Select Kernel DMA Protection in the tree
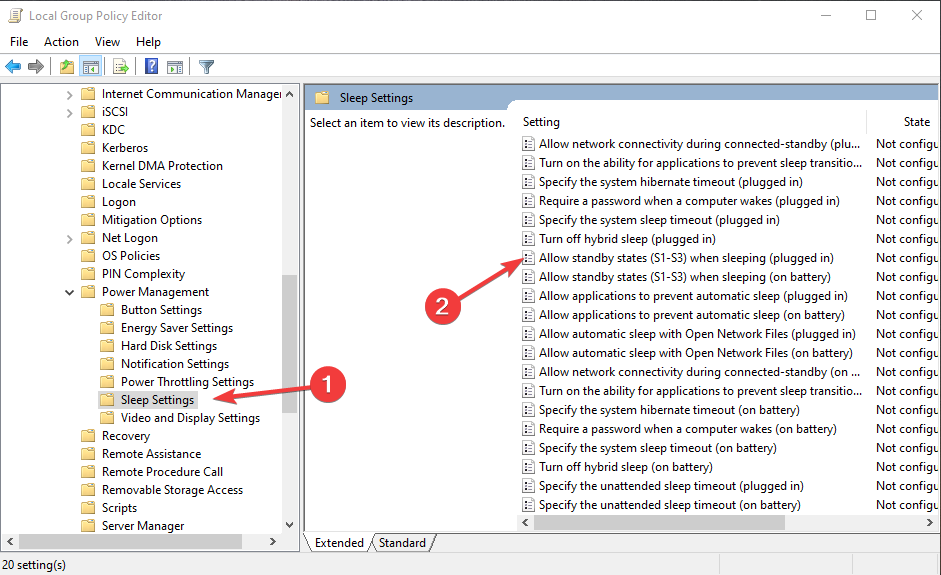941x575 pixels. pos(162,166)
